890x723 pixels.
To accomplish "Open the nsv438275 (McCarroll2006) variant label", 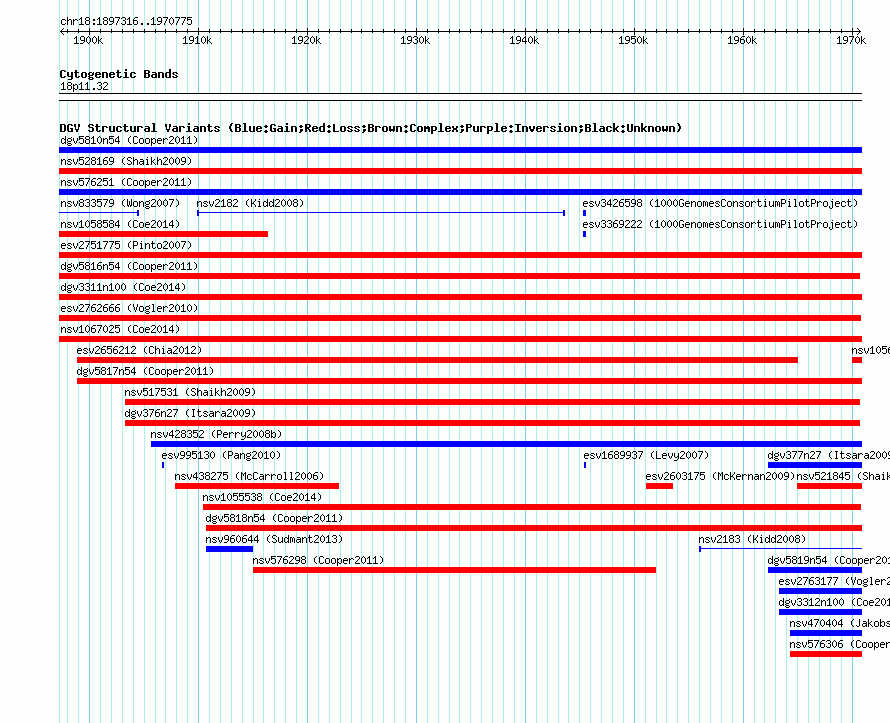I will click(x=249, y=476).
